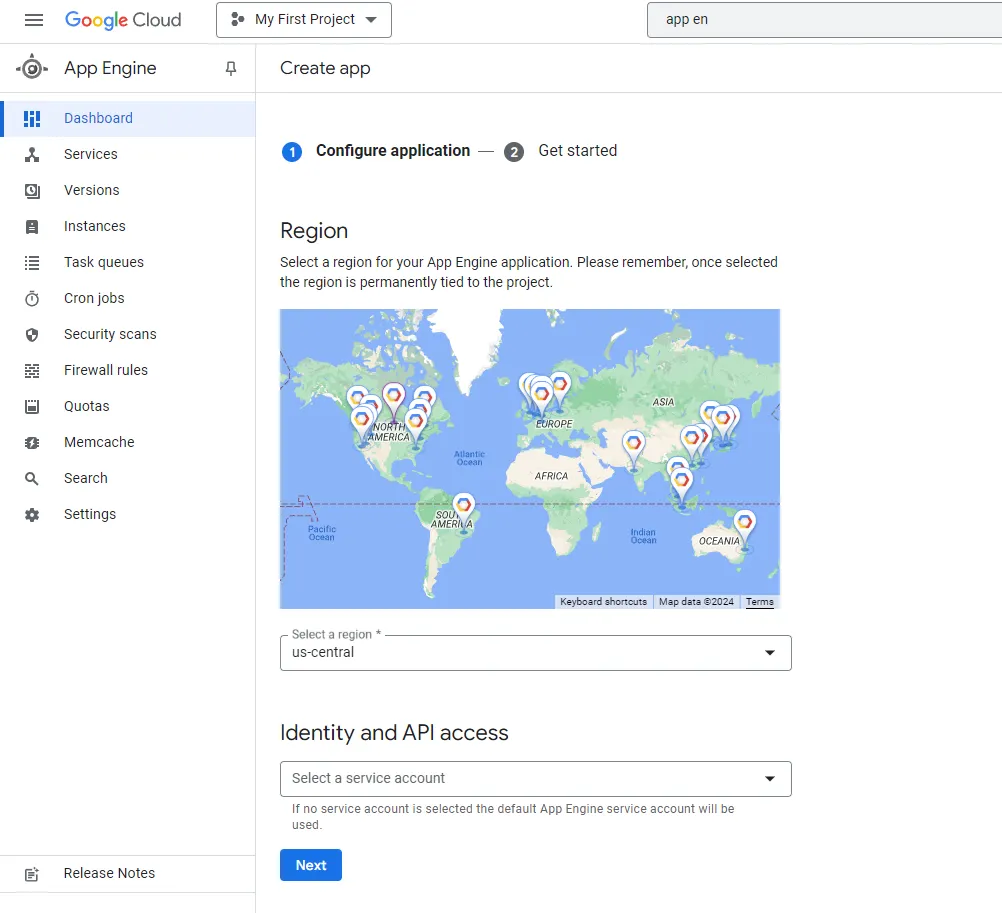
Task: Click Keyboard shortcuts on the map
Action: coord(603,602)
